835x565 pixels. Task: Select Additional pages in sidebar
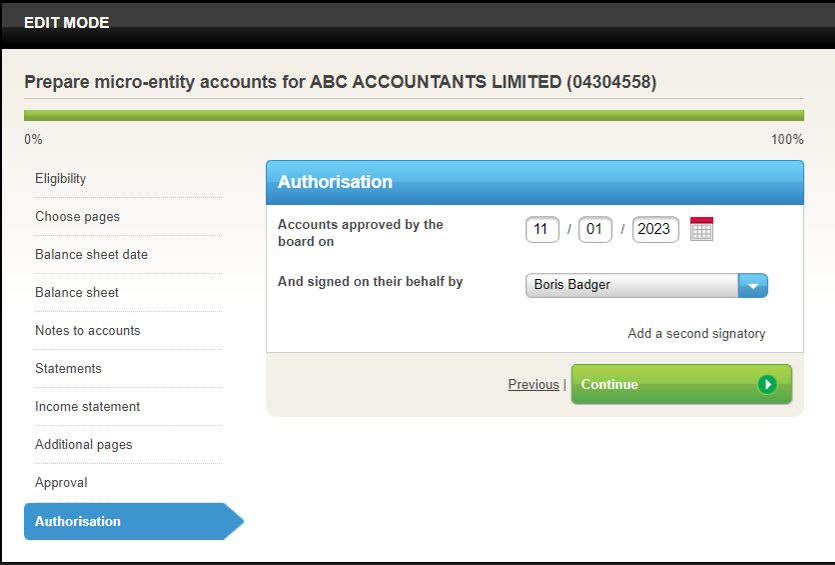tap(84, 445)
